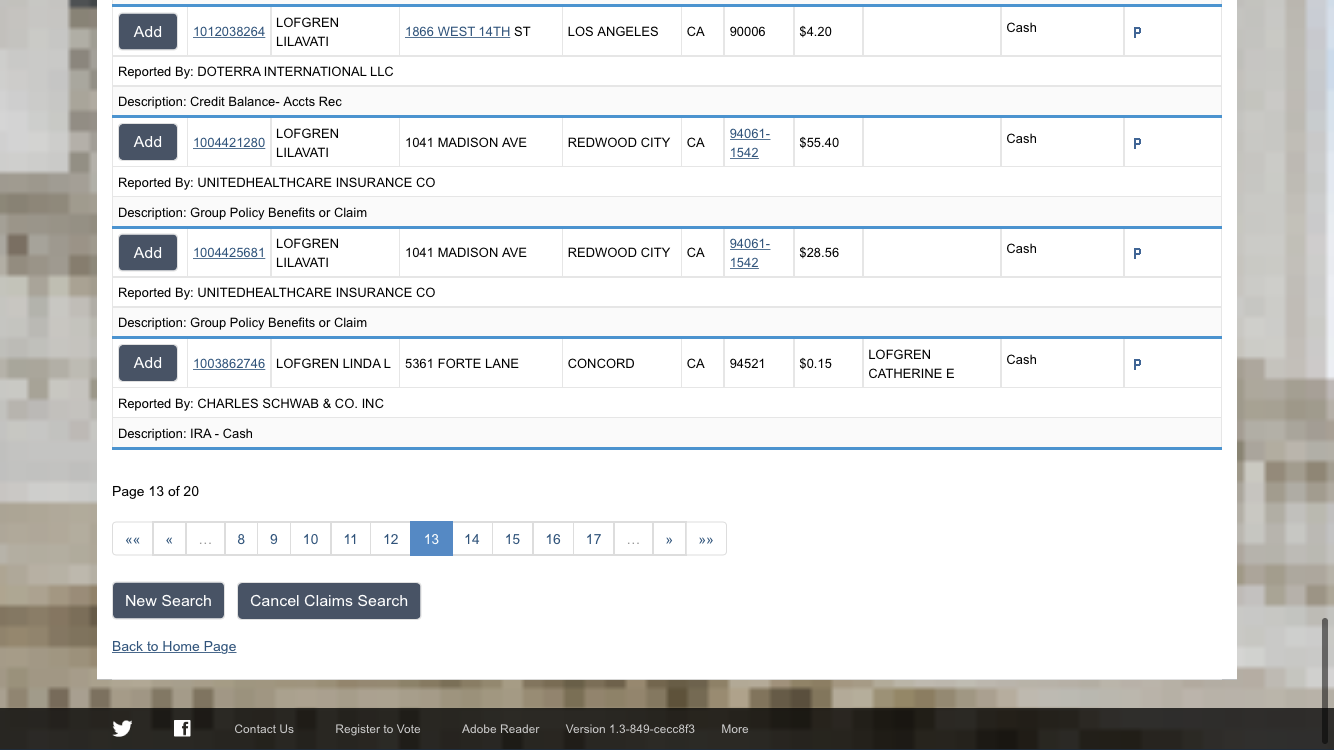Select Description IRA - Cash text
1334x750 pixels.
pos(185,434)
